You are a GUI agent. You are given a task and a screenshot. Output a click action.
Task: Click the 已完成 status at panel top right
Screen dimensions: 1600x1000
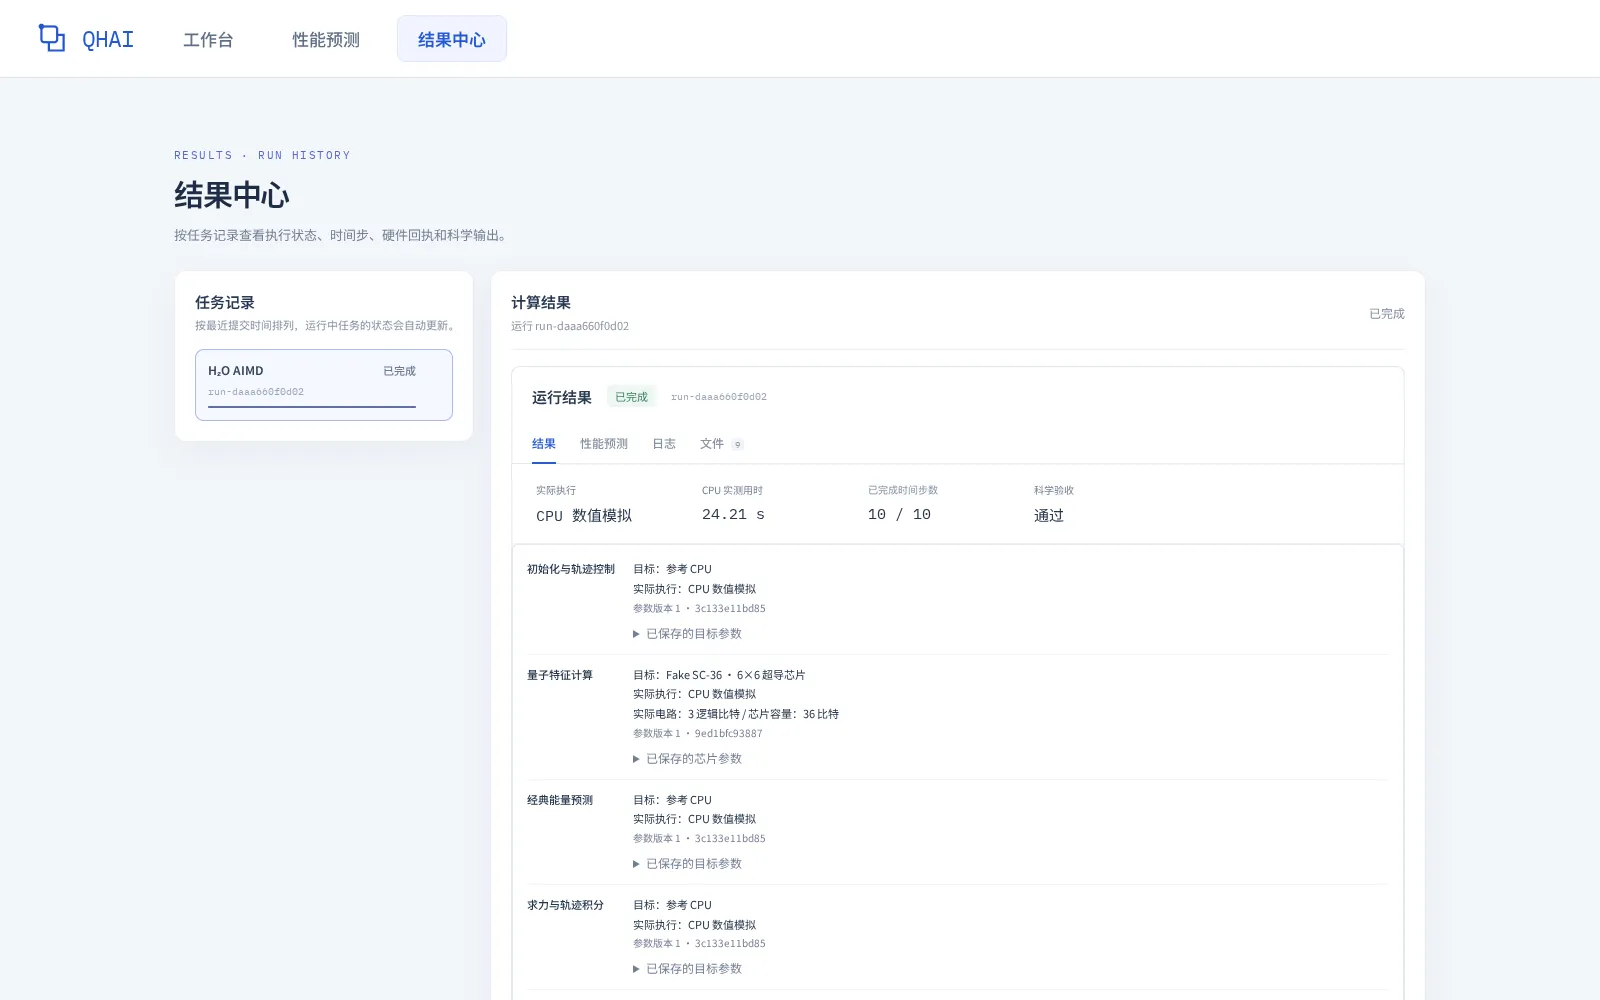click(x=1387, y=314)
